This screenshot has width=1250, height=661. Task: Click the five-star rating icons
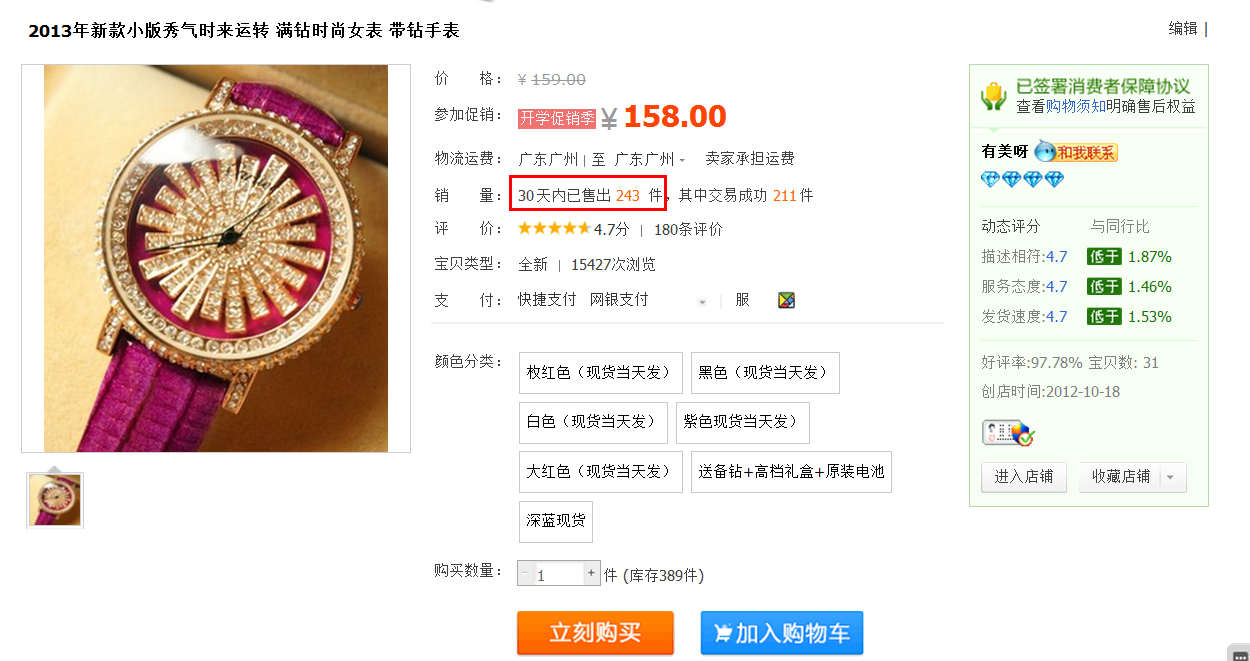(553, 229)
